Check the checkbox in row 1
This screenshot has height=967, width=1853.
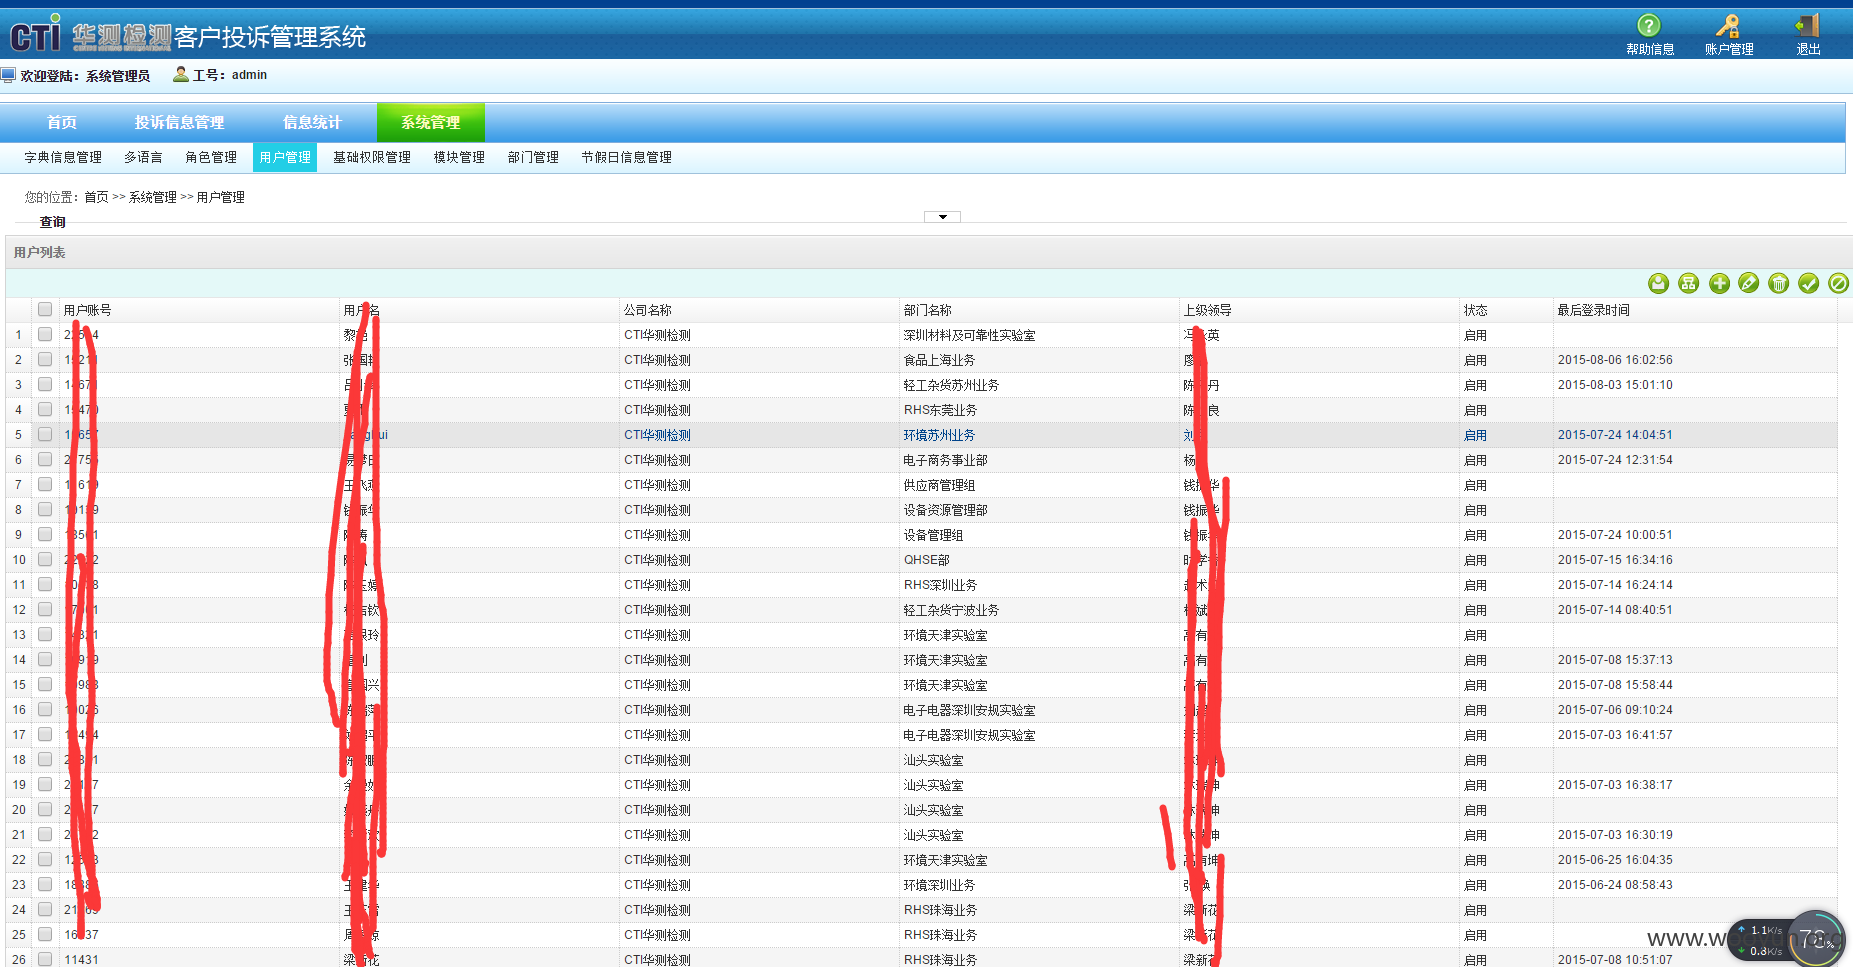tap(45, 334)
